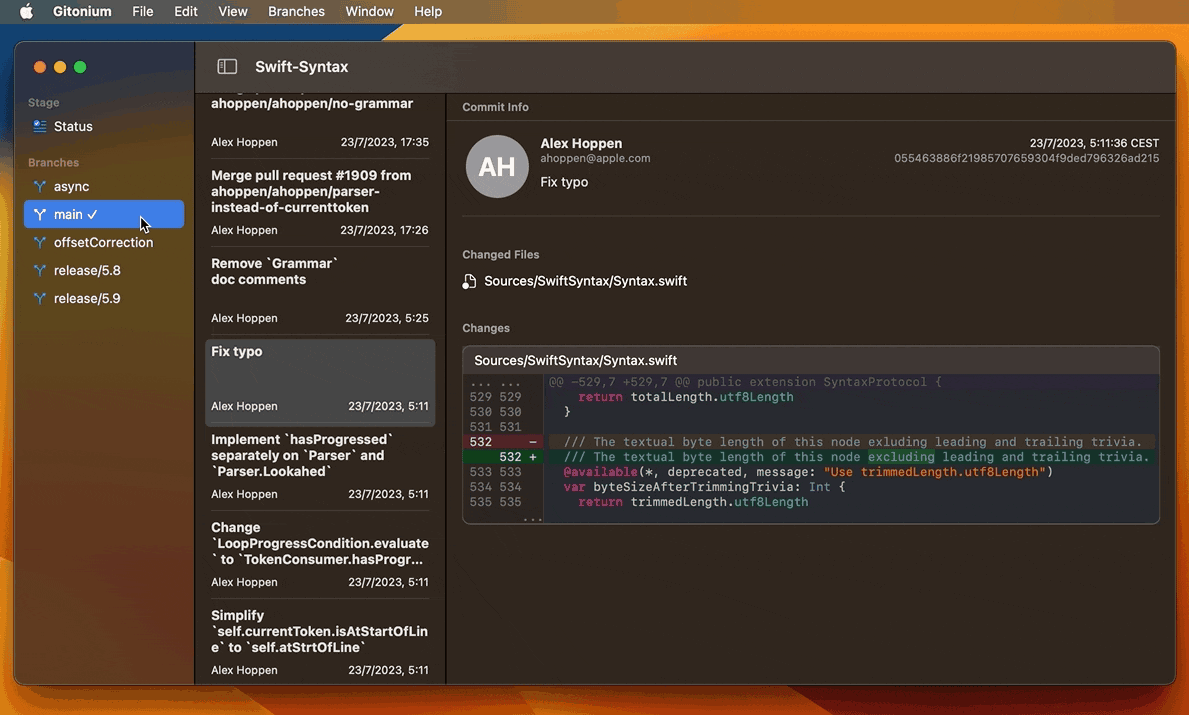The width and height of the screenshot is (1189, 715).
Task: Click the highlighted word excluding in added line
Action: (x=901, y=457)
